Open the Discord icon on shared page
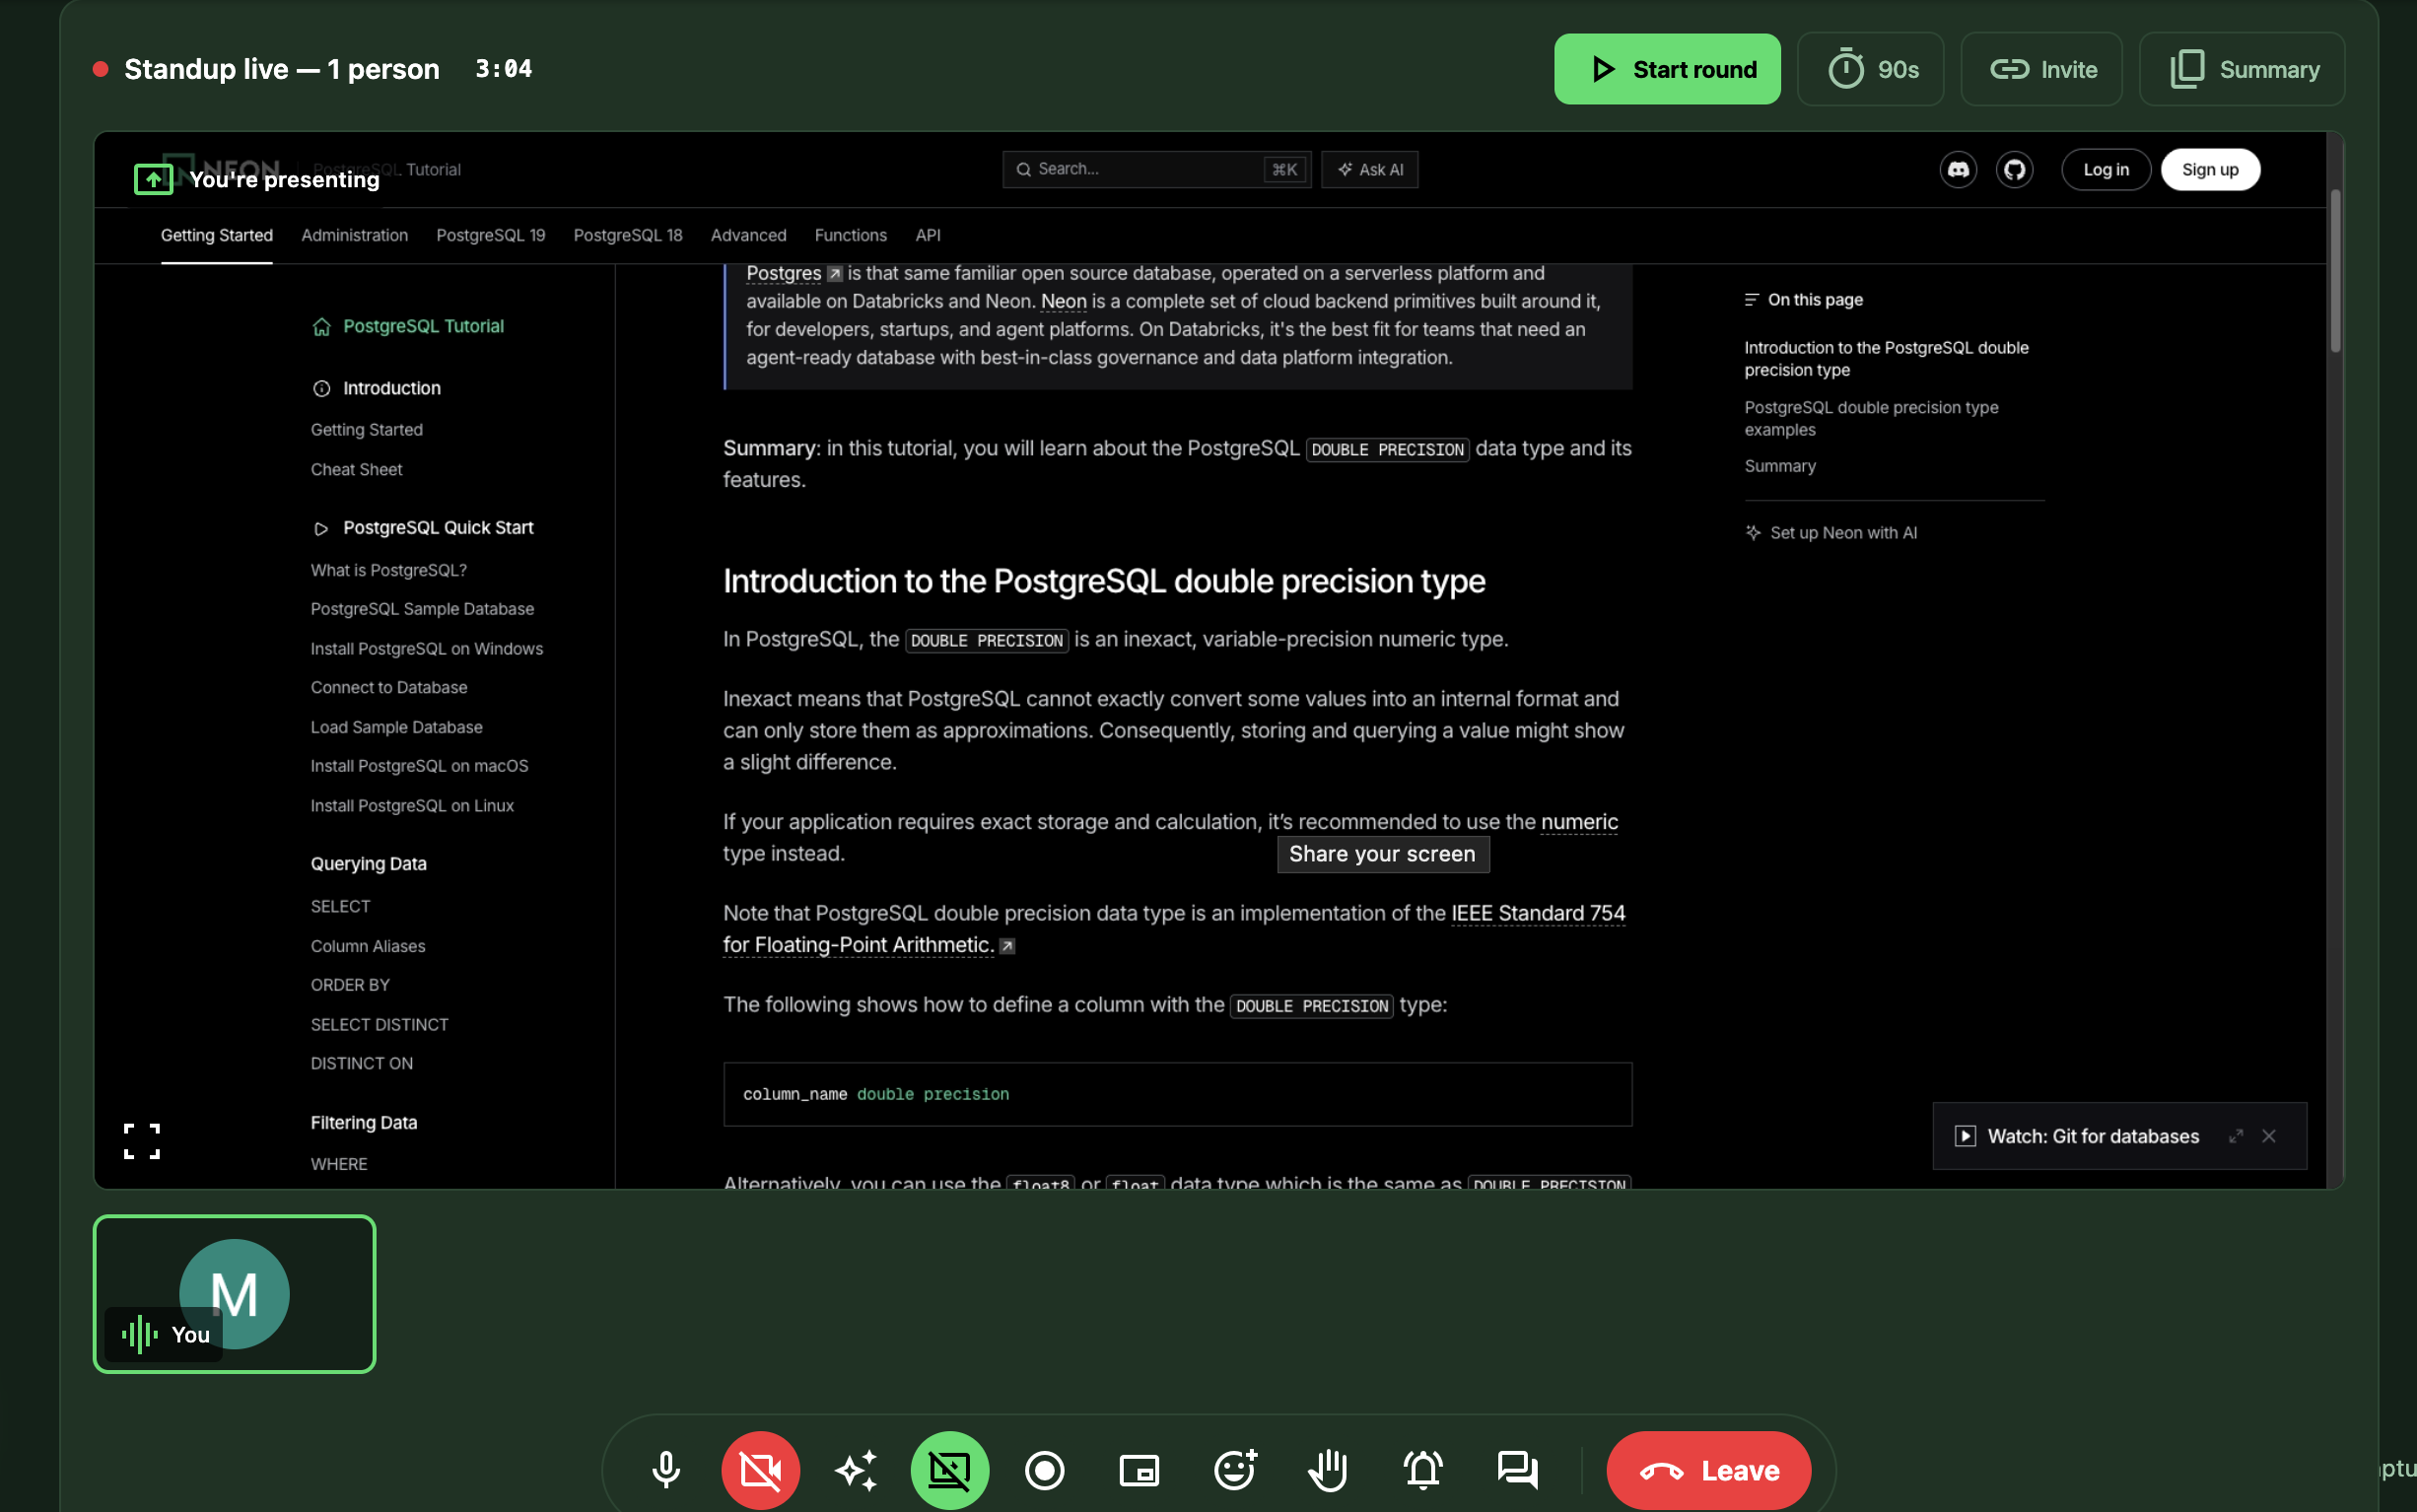 pyautogui.click(x=1958, y=169)
